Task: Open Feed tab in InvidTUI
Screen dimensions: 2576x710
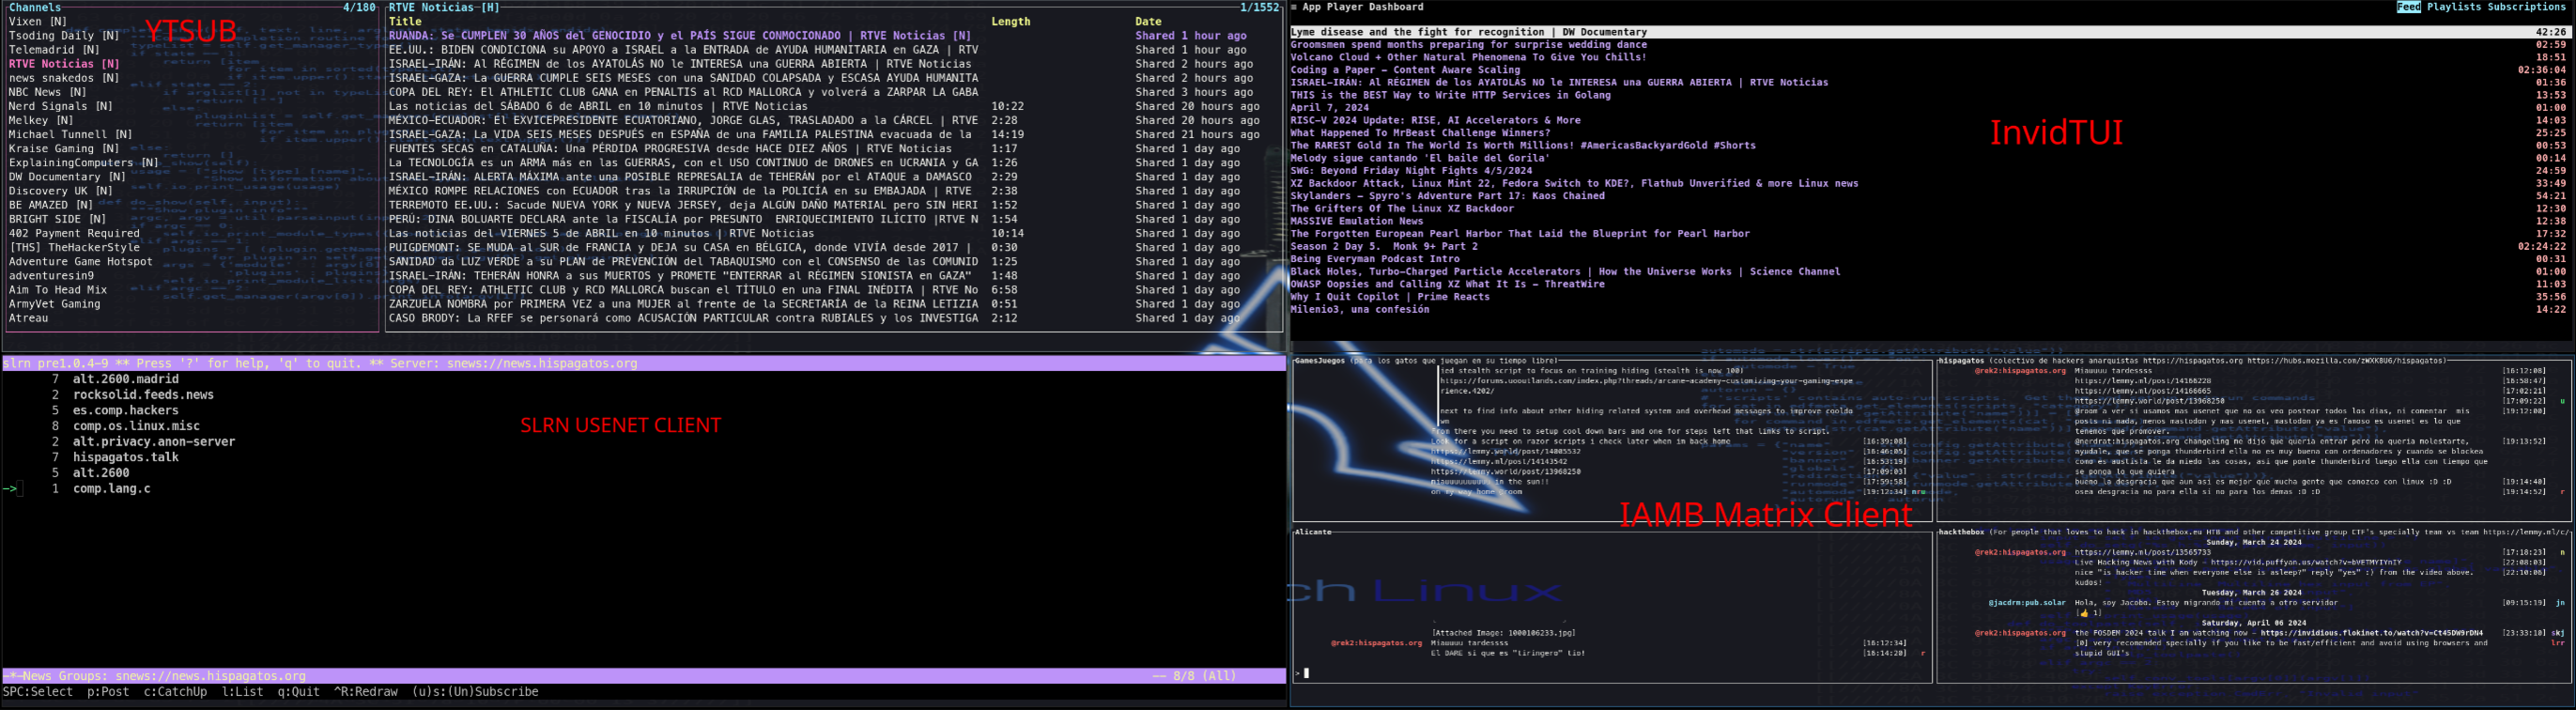Action: [x=2408, y=7]
